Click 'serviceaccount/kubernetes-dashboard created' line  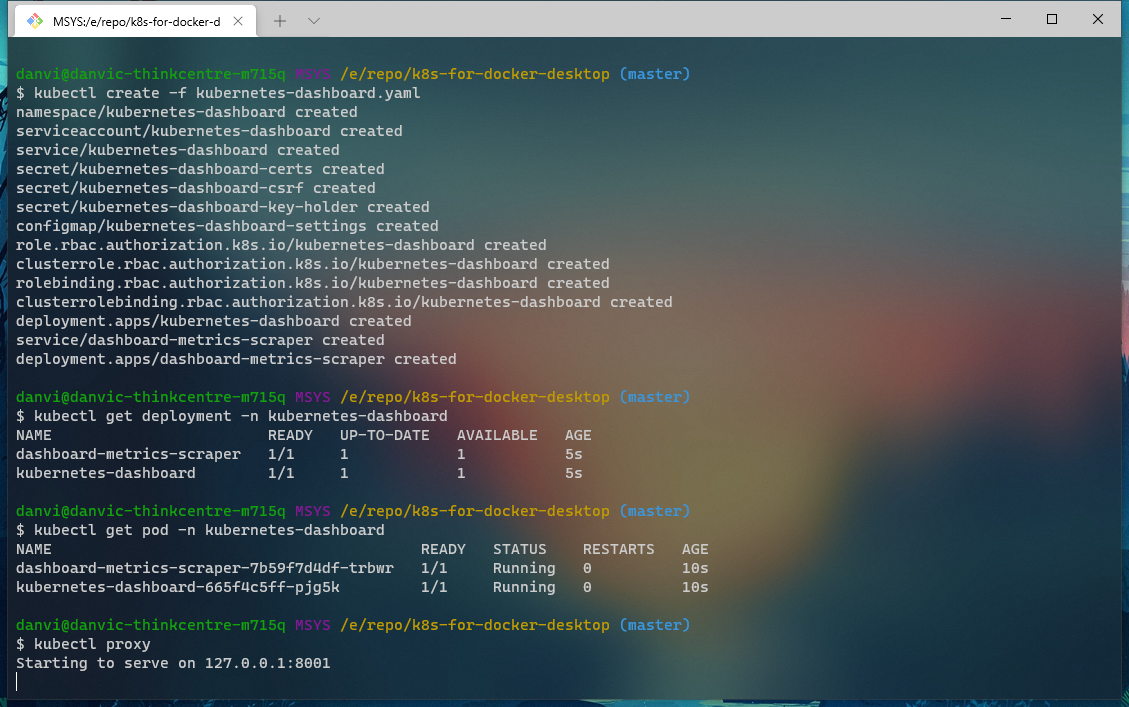pos(209,131)
